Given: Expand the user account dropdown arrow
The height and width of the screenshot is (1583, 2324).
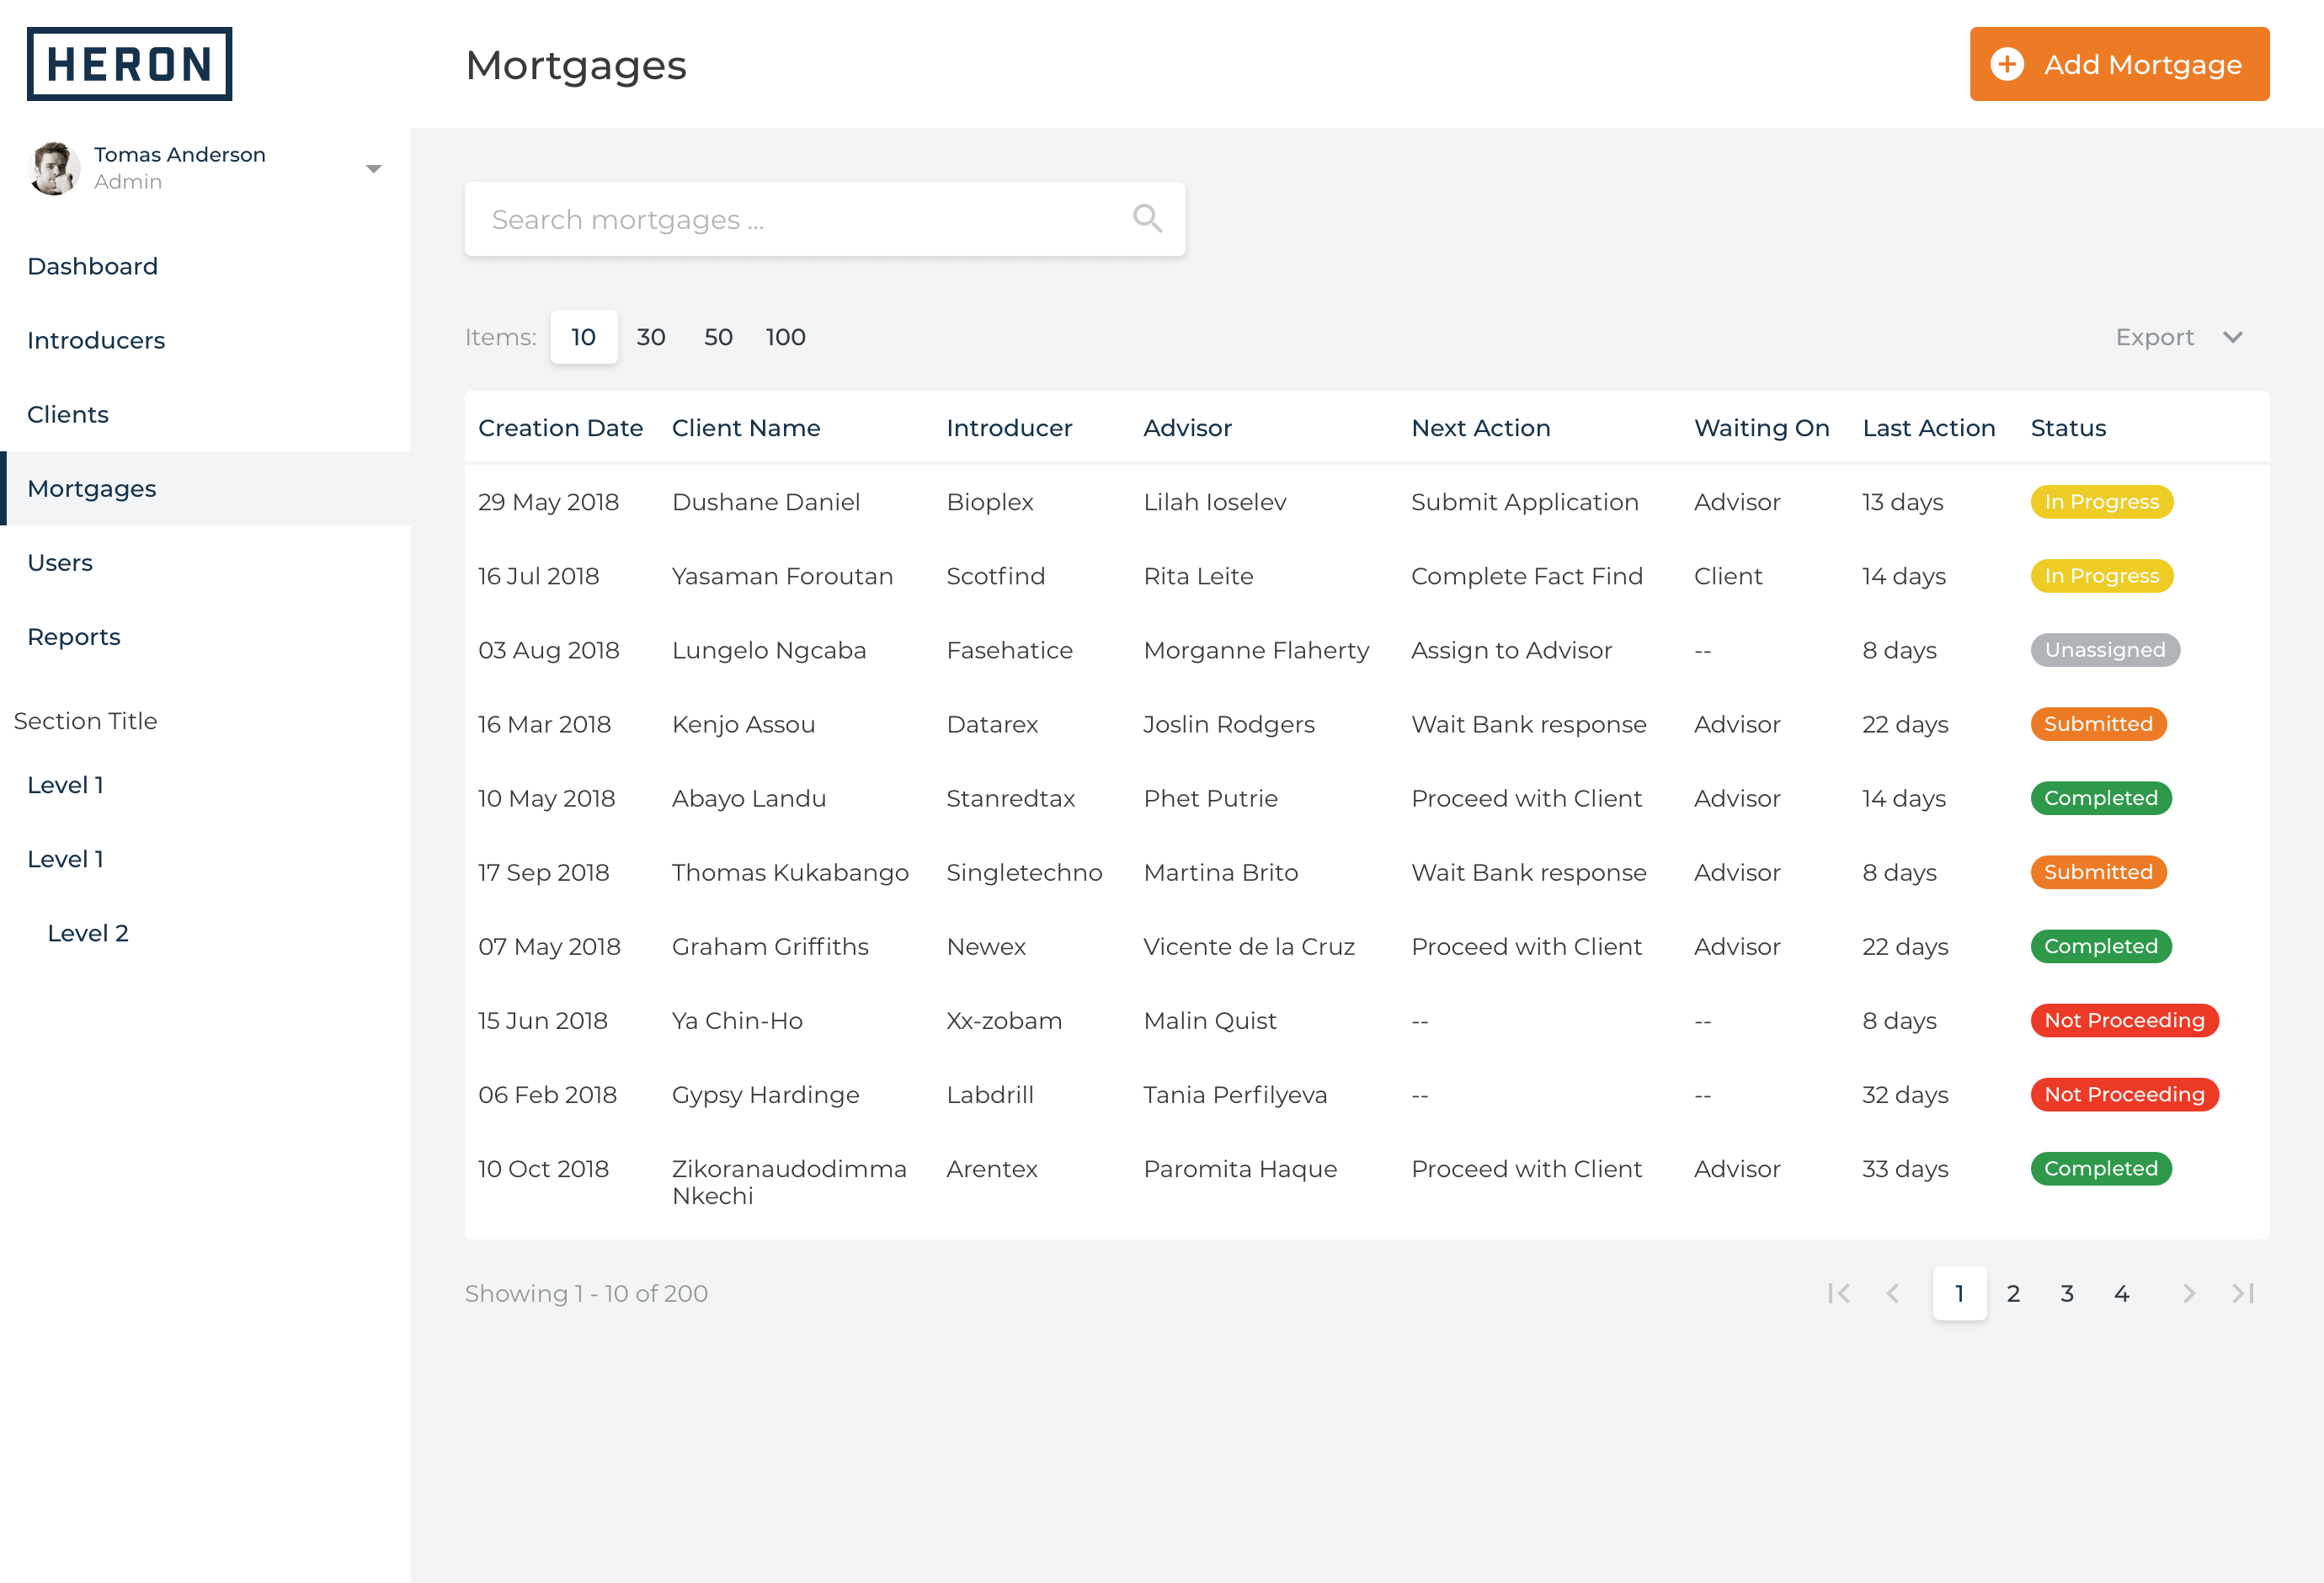Looking at the screenshot, I should tap(373, 169).
